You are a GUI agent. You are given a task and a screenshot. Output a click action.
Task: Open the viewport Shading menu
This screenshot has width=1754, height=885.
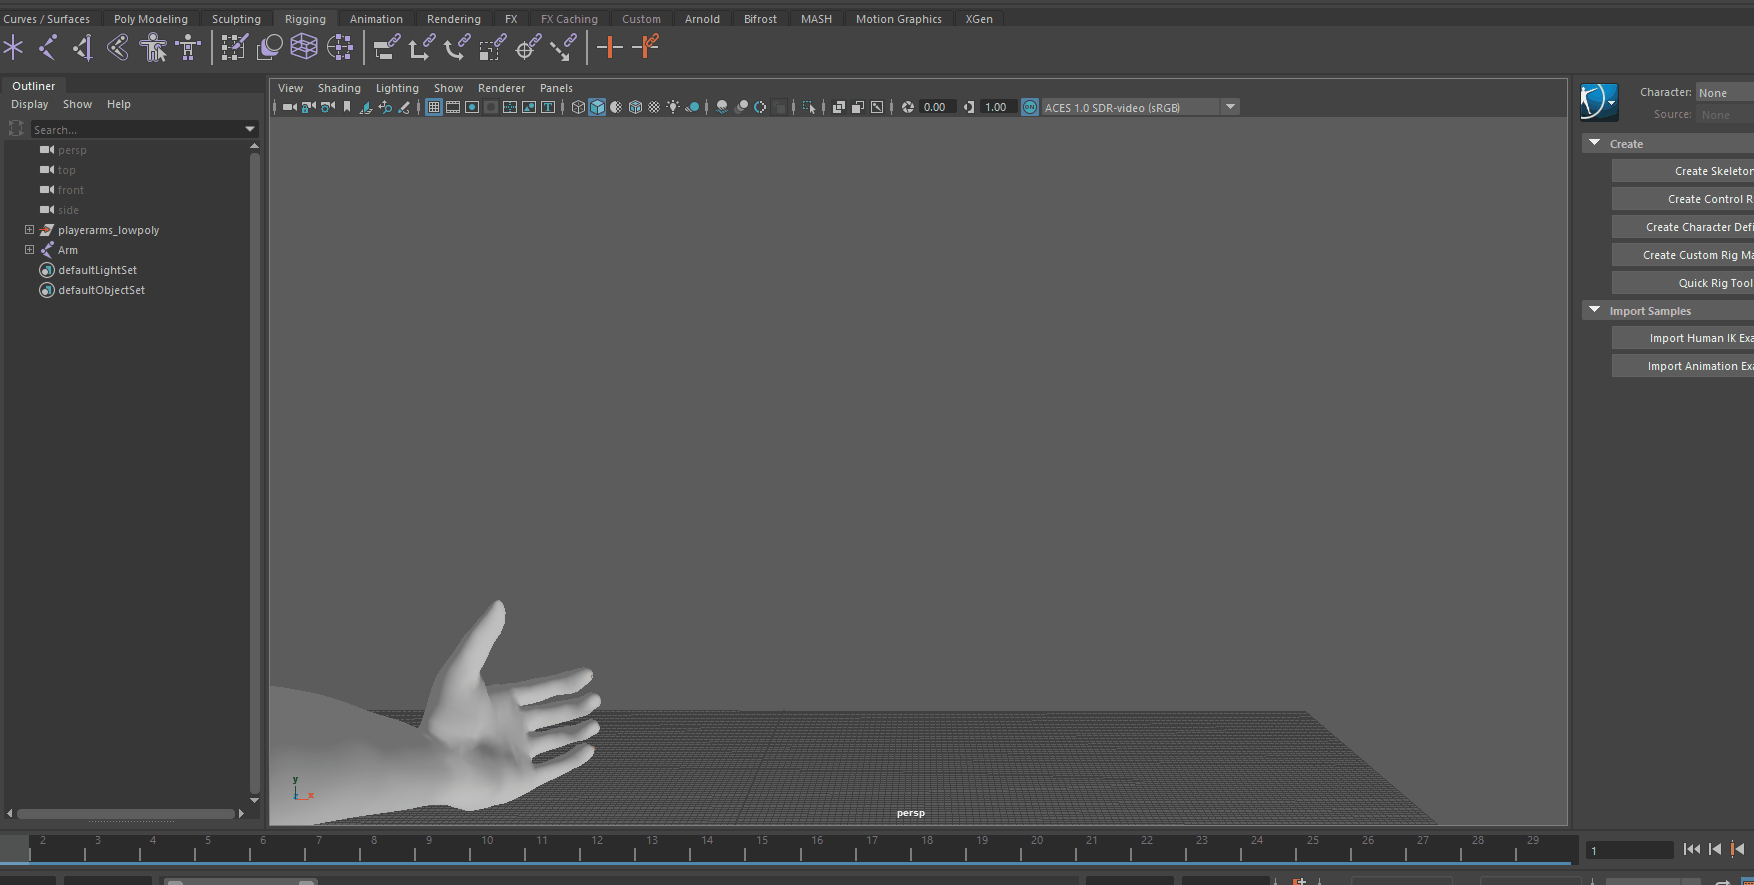[x=339, y=88]
